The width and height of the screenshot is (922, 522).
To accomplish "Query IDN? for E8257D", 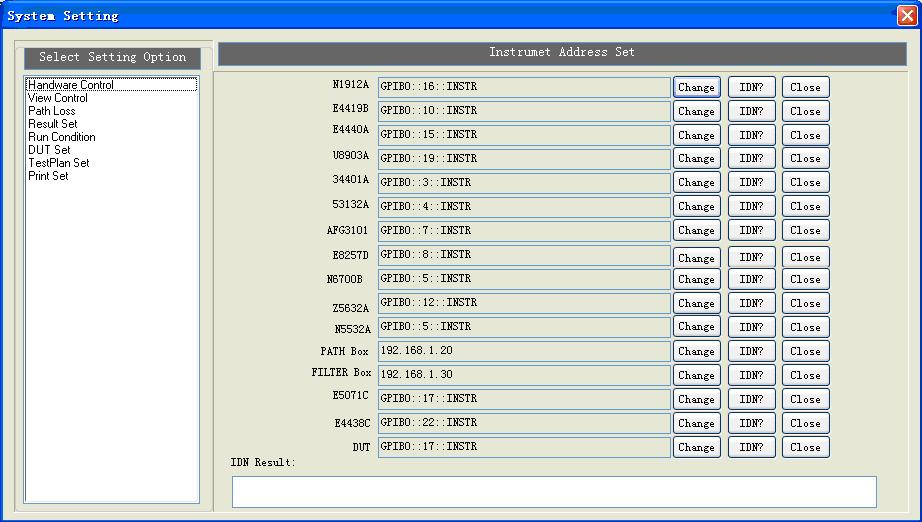I will [751, 257].
